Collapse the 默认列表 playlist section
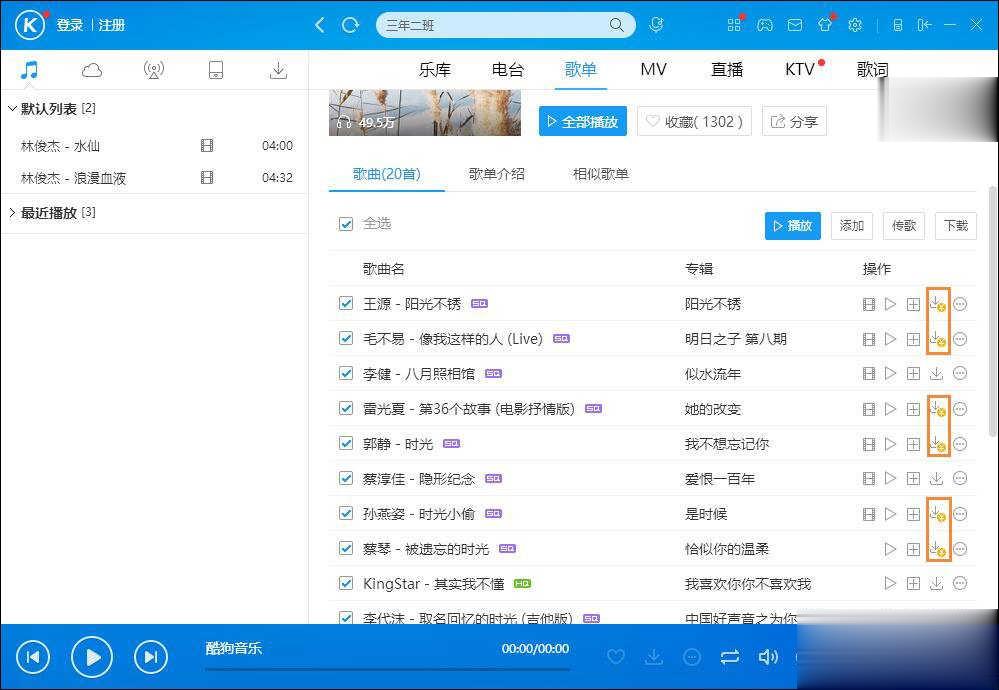Image resolution: width=999 pixels, height=690 pixels. click(12, 109)
